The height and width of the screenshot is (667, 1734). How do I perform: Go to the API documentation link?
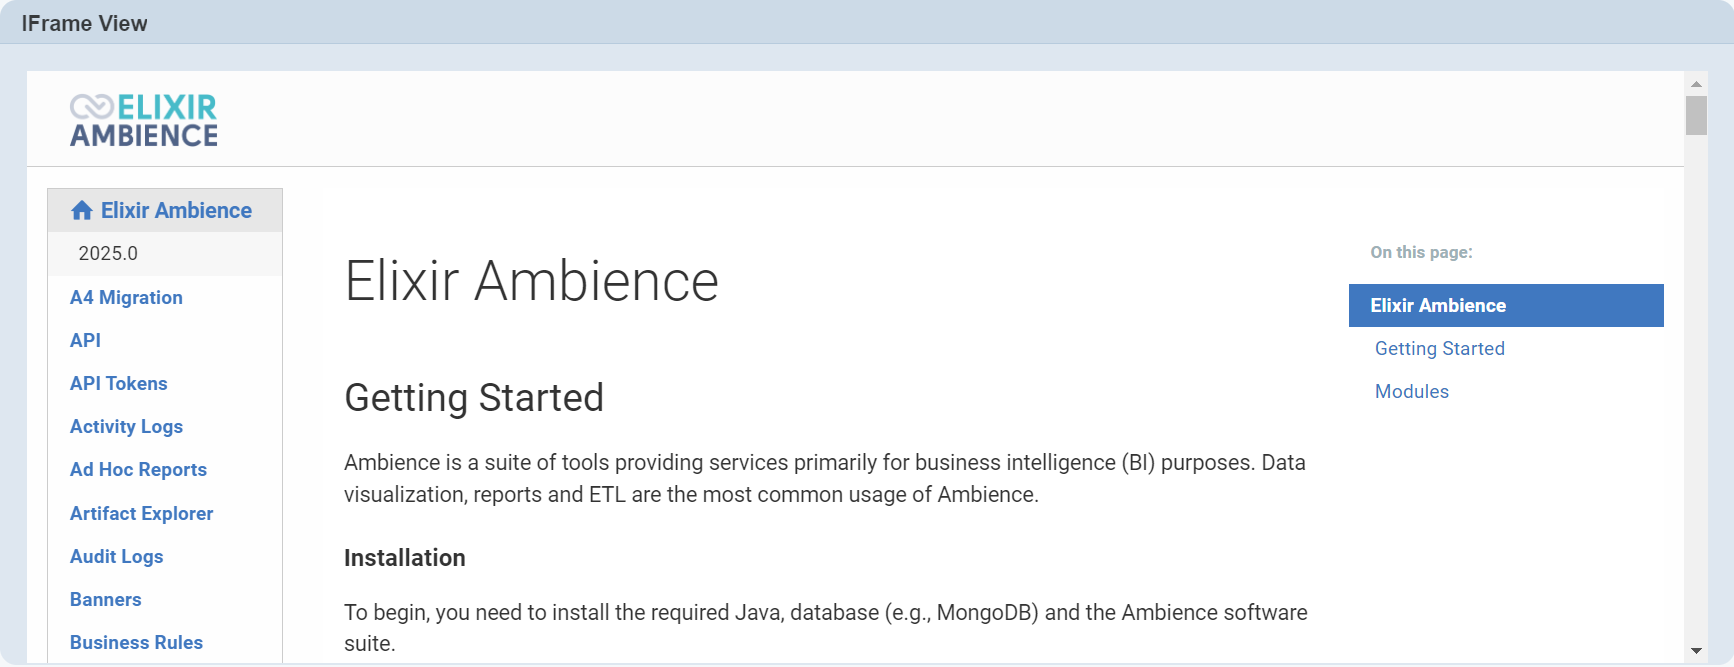tap(85, 341)
